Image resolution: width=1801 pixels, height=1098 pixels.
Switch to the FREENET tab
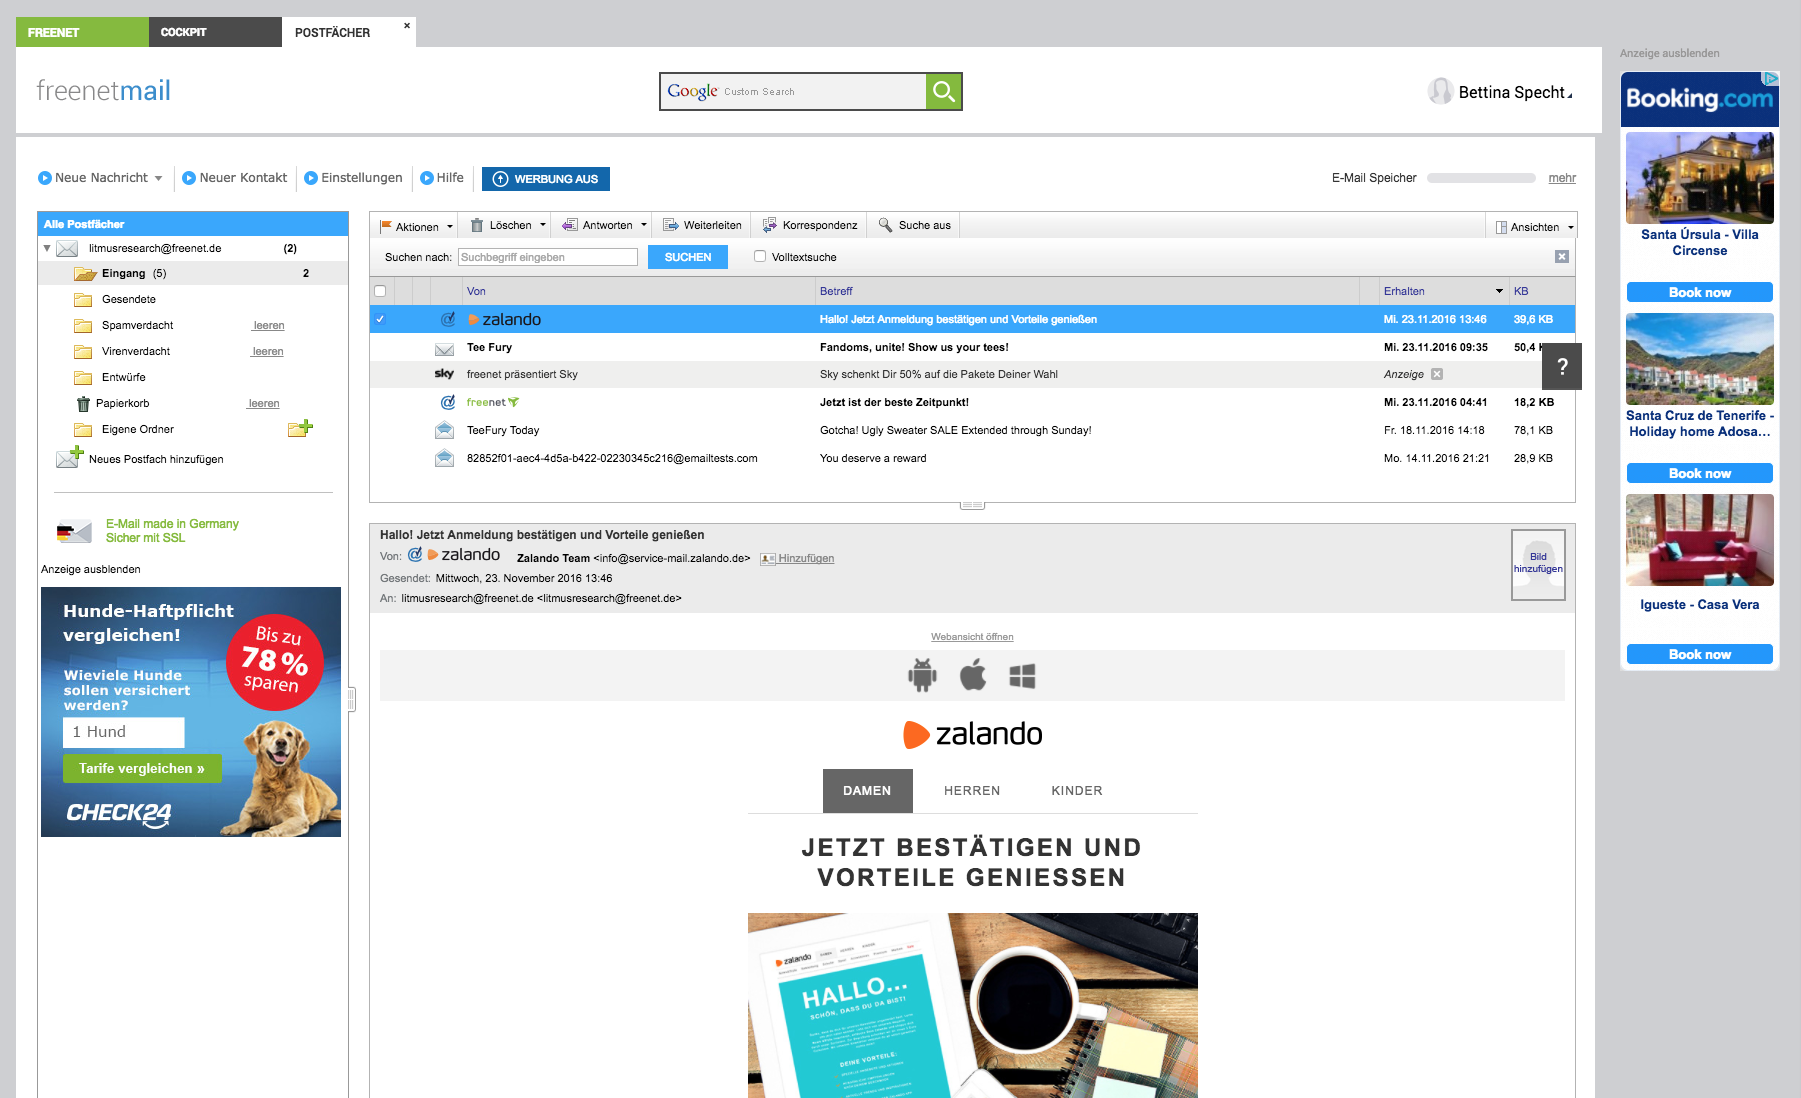coord(82,32)
